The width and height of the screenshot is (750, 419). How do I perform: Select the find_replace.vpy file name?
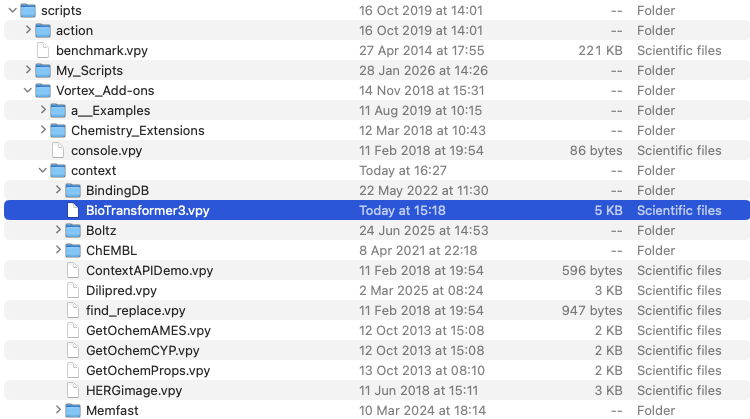135,310
